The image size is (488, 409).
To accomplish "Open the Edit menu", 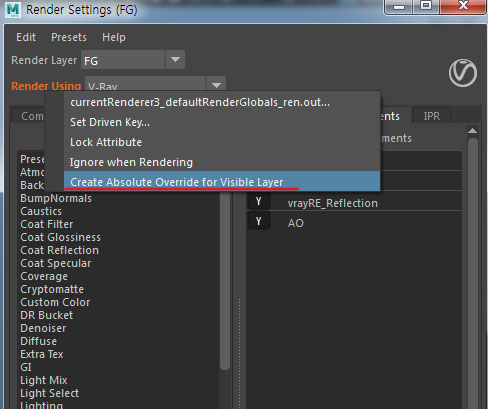I will point(26,37).
